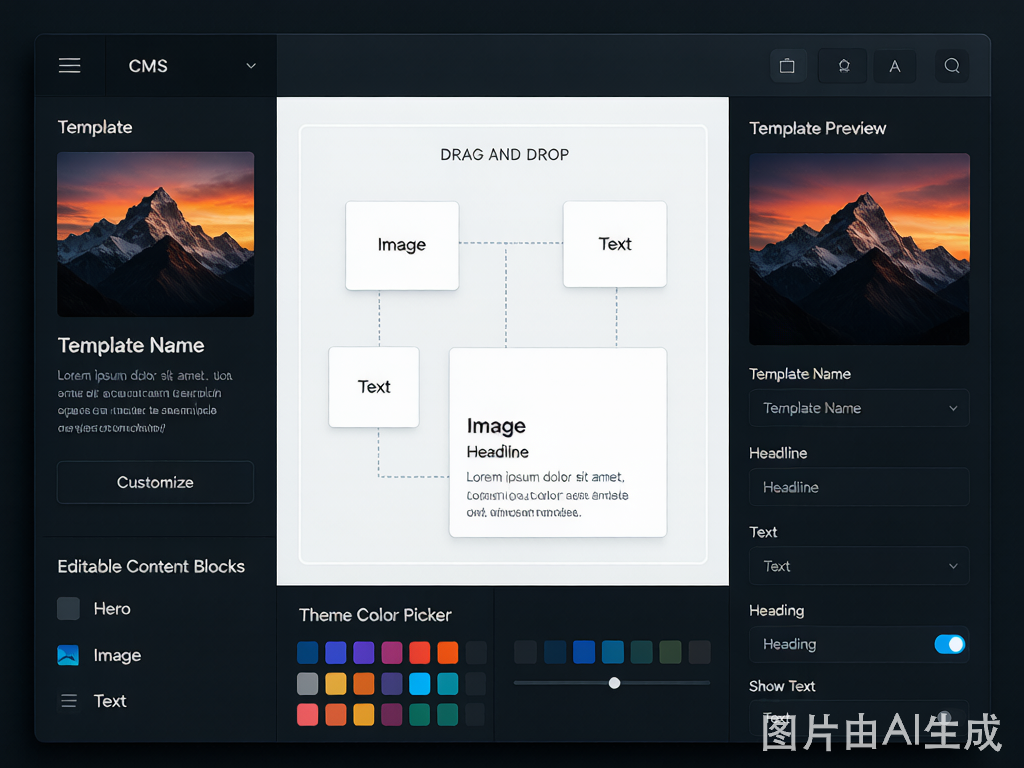This screenshot has height=768, width=1024.
Task: Select the Image block icon
Action: pyautogui.click(x=69, y=655)
